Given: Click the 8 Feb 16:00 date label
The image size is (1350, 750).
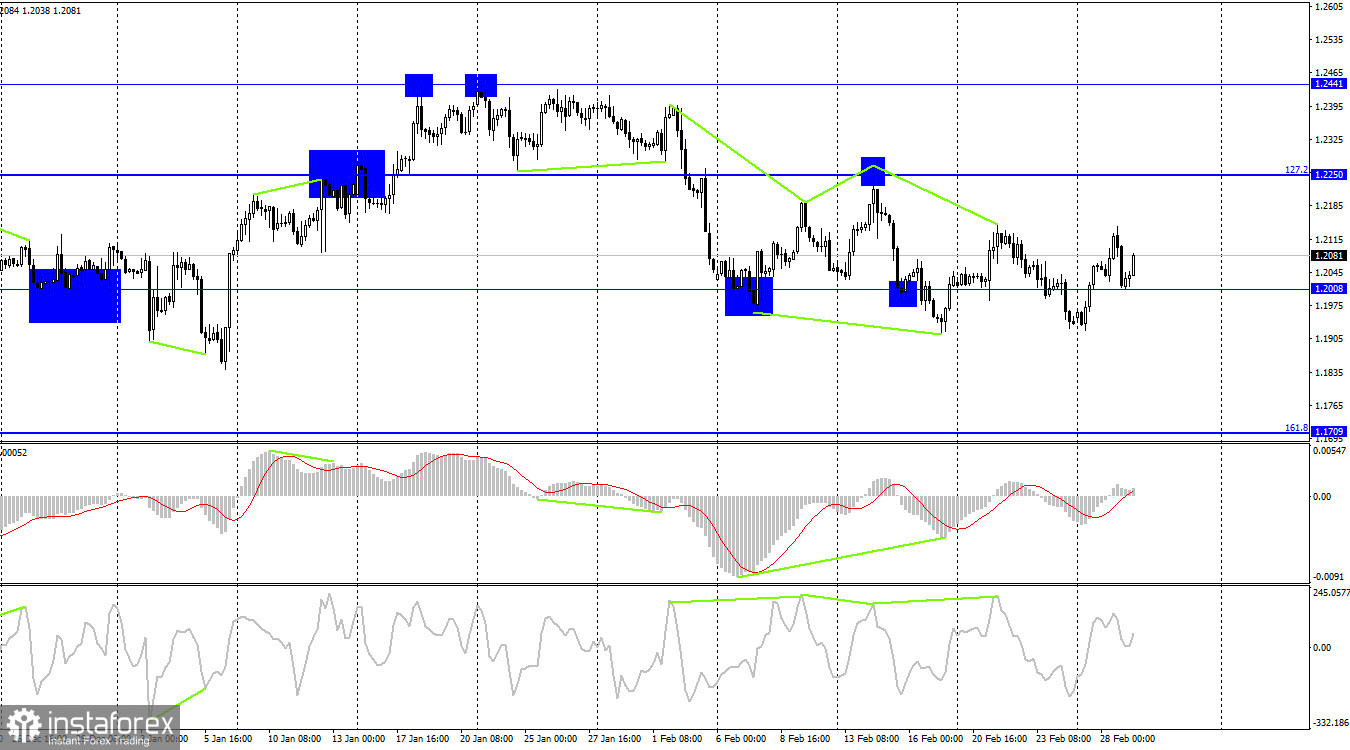Looking at the screenshot, I should 803,739.
